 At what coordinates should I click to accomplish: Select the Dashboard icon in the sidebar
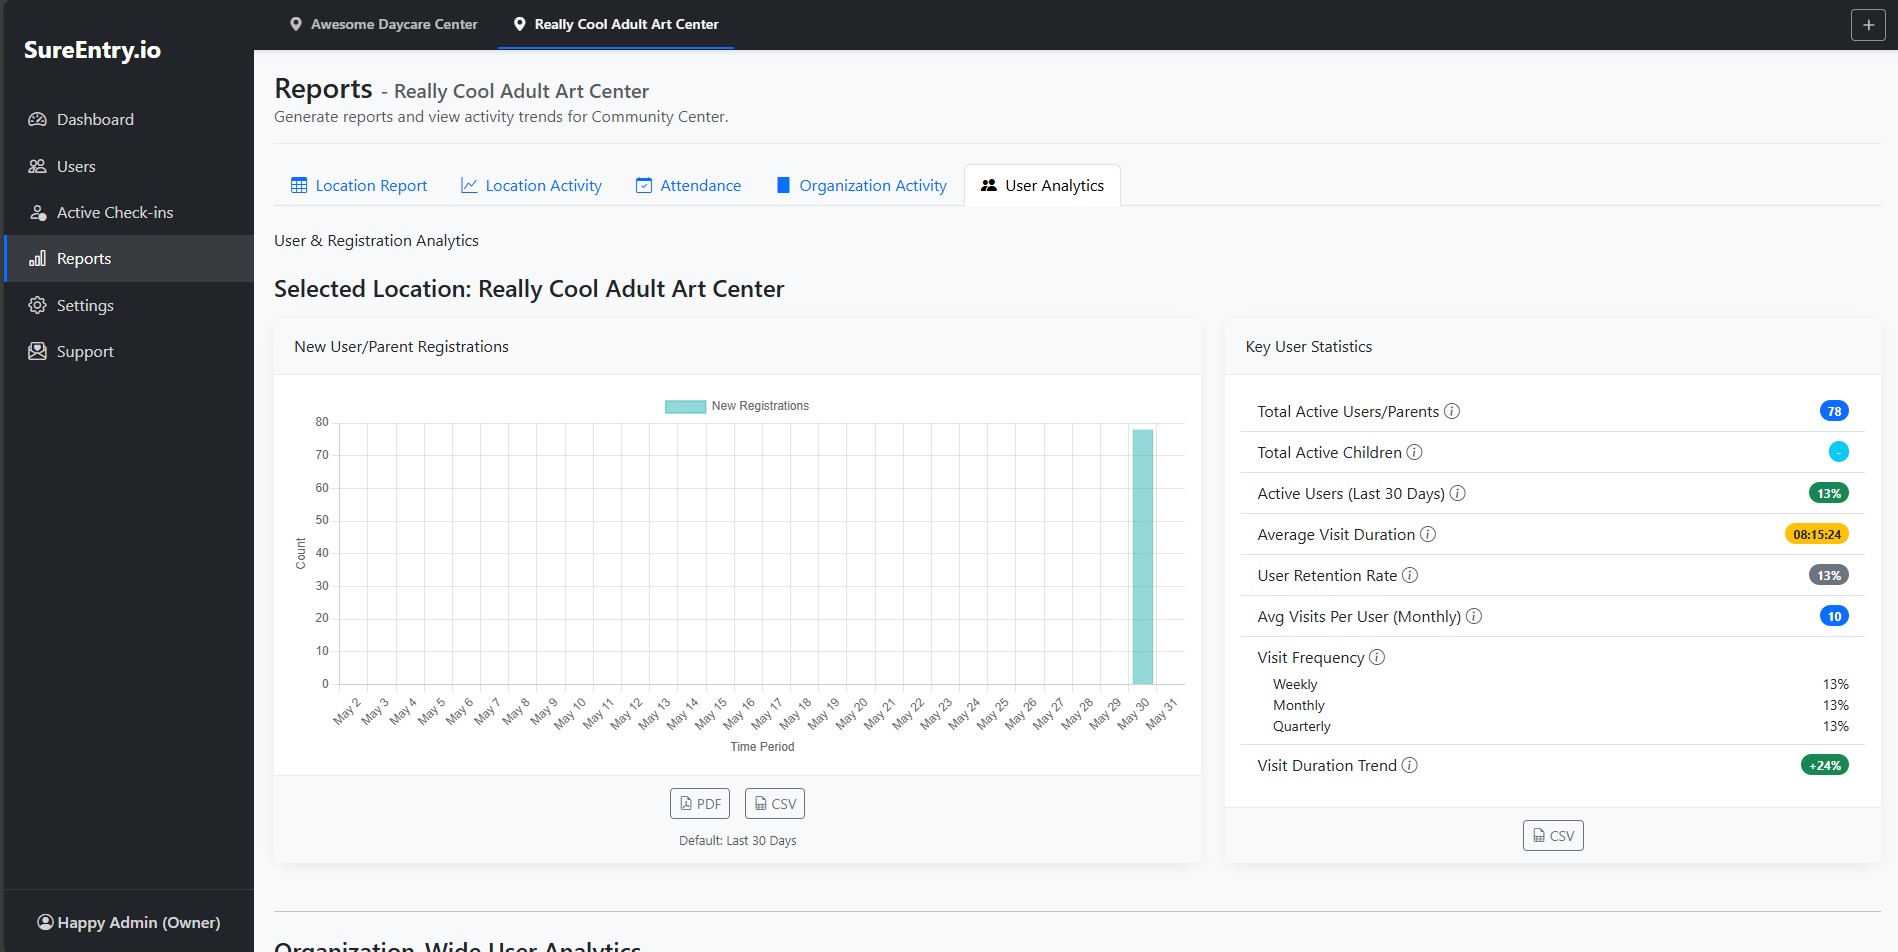point(37,119)
